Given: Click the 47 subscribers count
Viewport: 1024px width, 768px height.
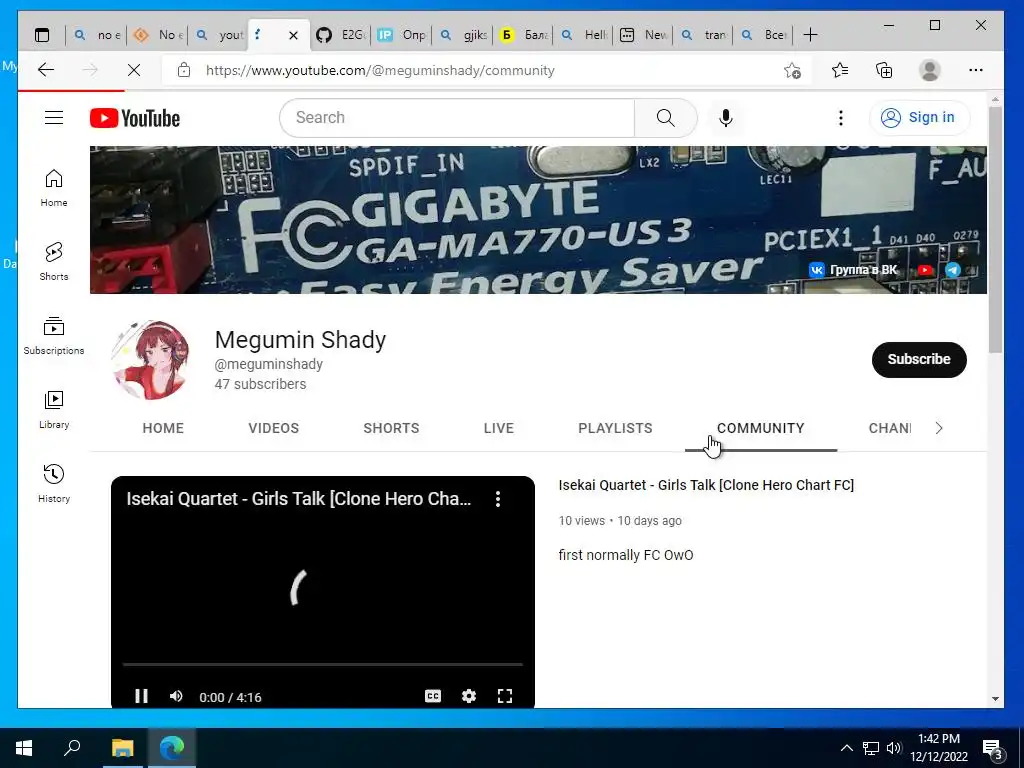Looking at the screenshot, I should coord(260,384).
